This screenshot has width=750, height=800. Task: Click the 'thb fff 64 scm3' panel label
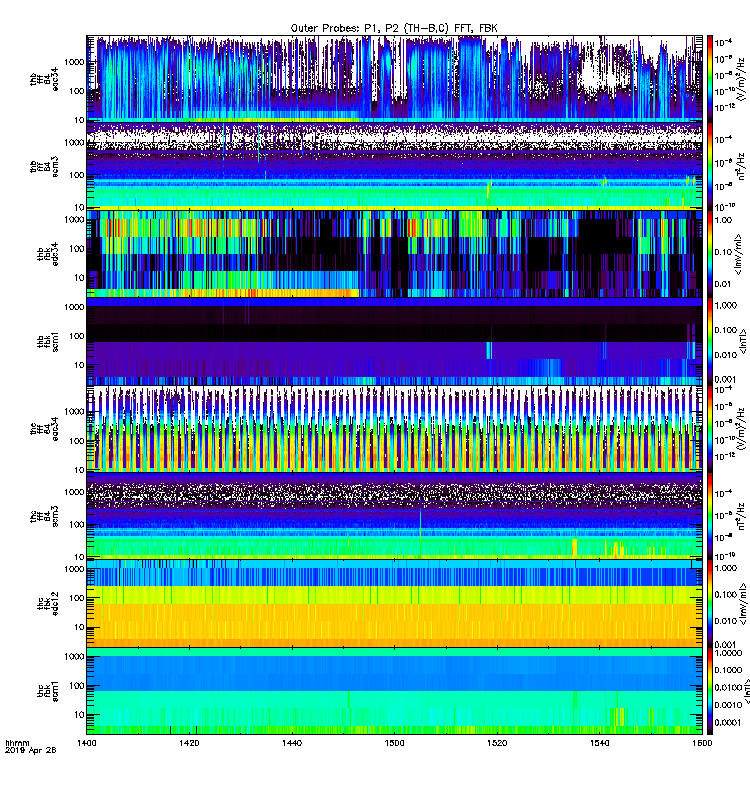[x=44, y=166]
